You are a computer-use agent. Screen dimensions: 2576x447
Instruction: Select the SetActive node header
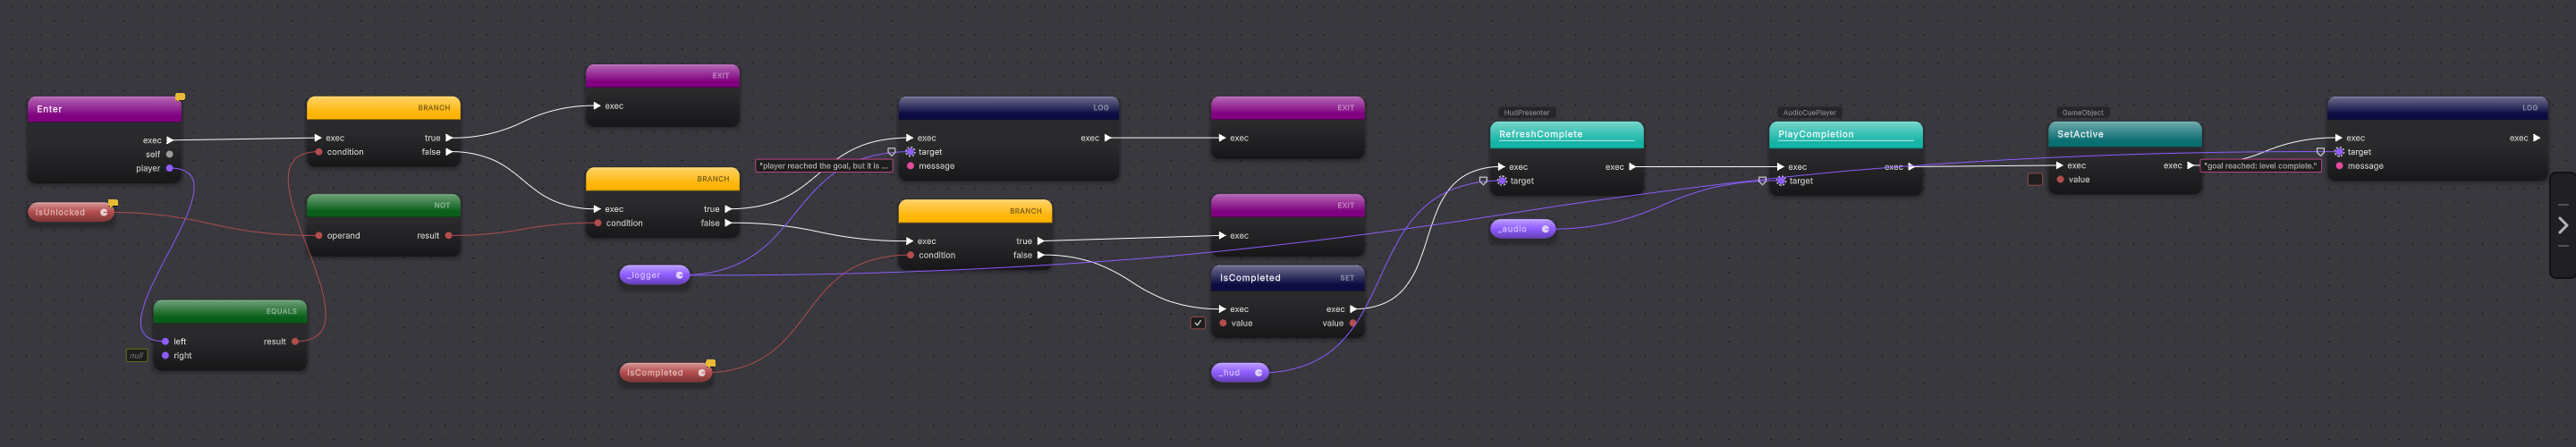pos(2124,134)
